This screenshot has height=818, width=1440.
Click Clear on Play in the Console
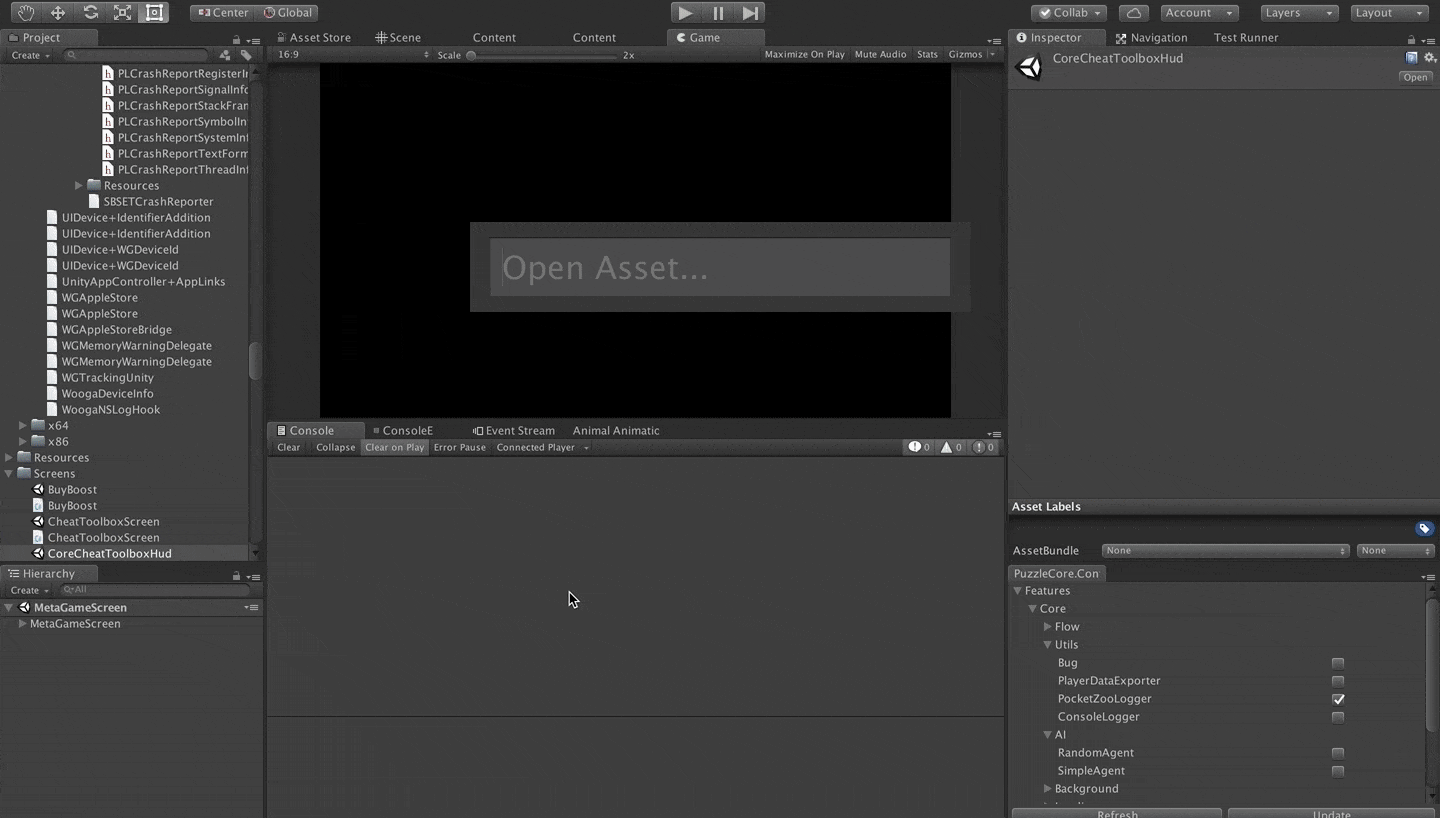[x=394, y=447]
